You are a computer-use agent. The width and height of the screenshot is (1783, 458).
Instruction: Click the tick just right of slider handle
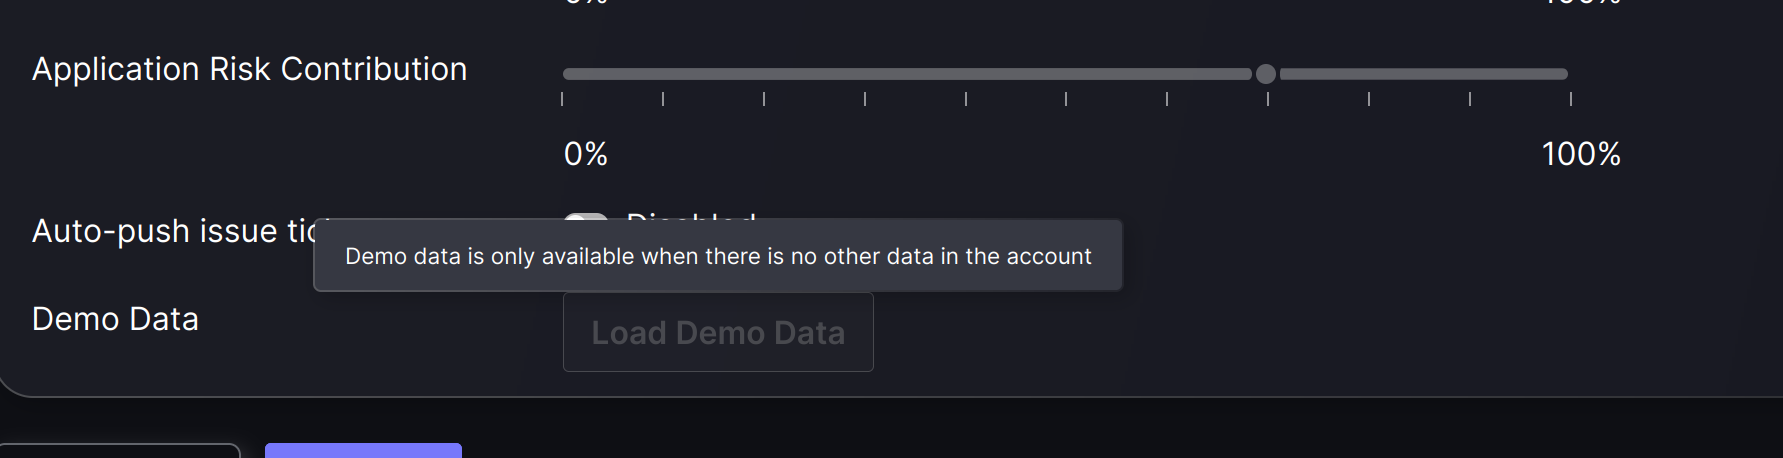pyautogui.click(x=1369, y=99)
